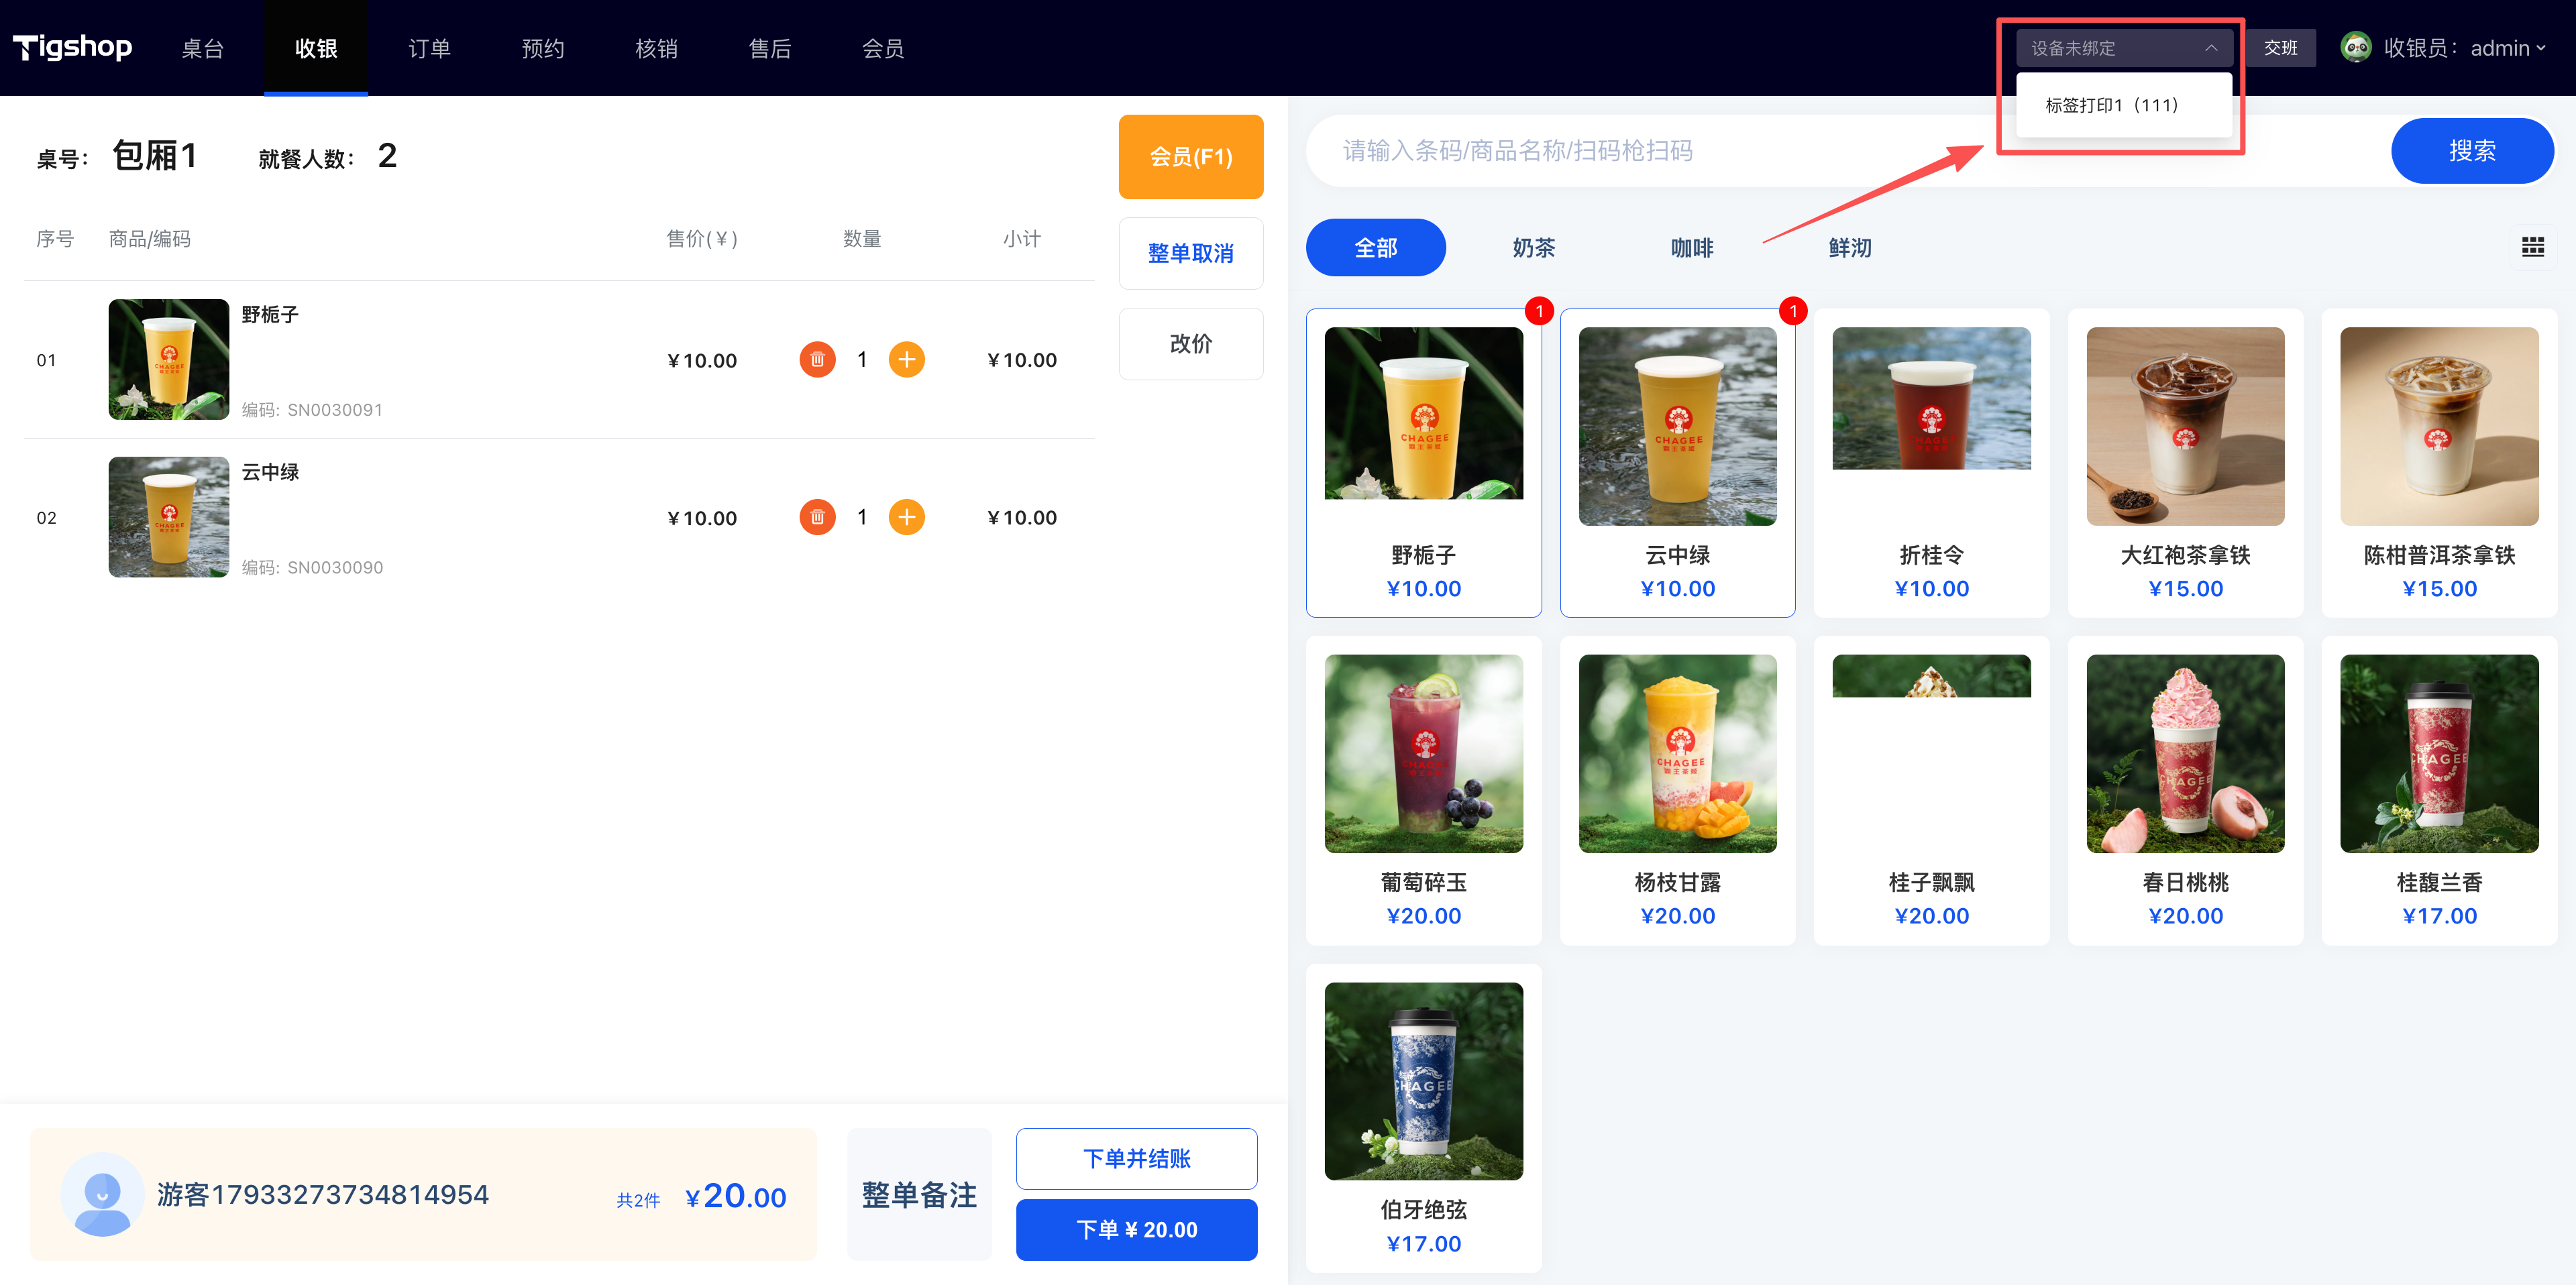The width and height of the screenshot is (2576, 1285).
Task: Open the 核销 tab
Action: coord(657,48)
